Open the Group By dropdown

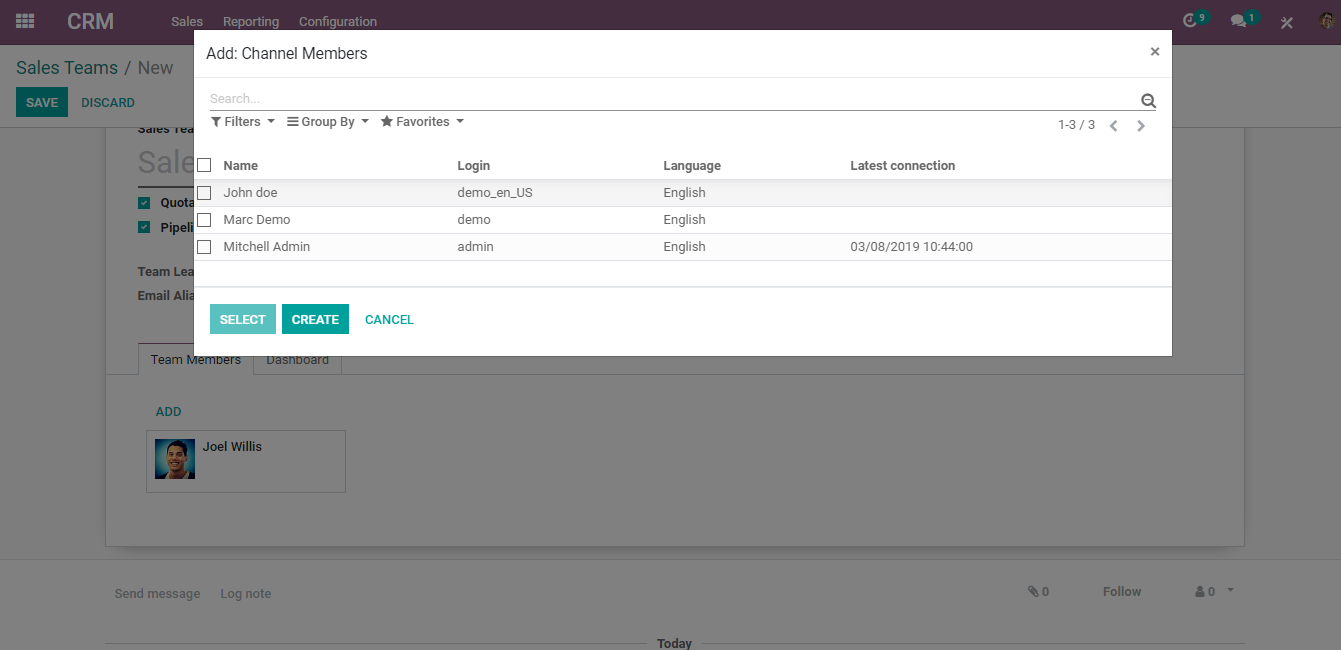(328, 122)
